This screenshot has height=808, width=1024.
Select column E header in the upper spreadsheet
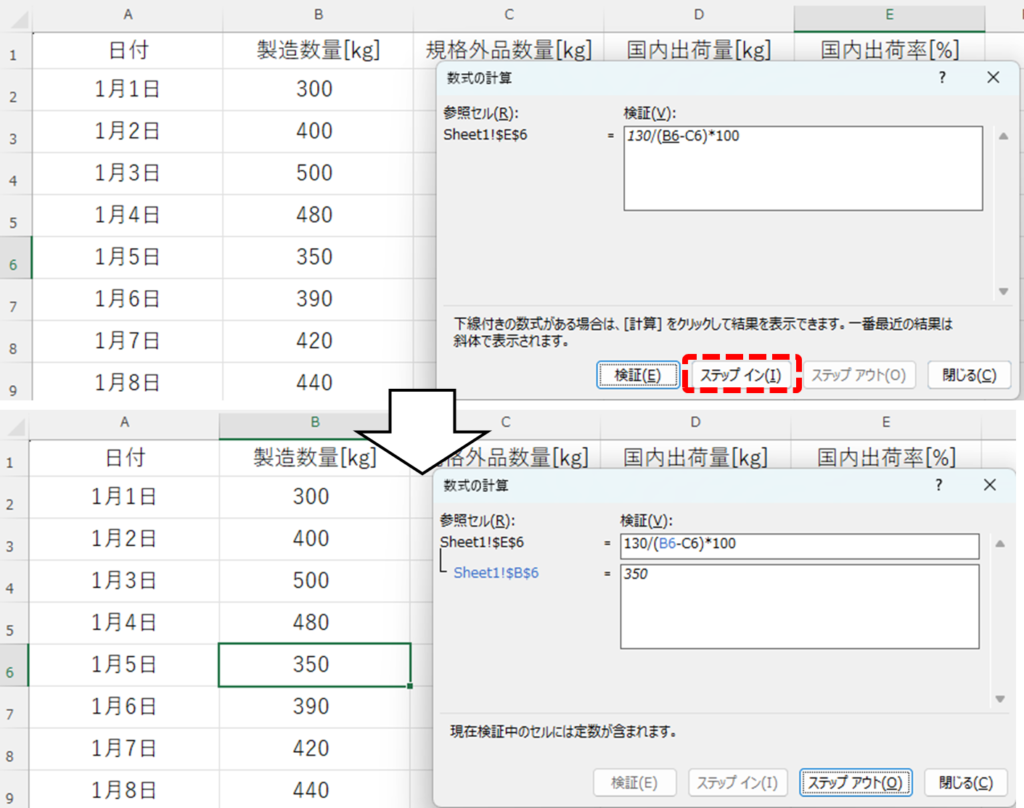[x=888, y=15]
